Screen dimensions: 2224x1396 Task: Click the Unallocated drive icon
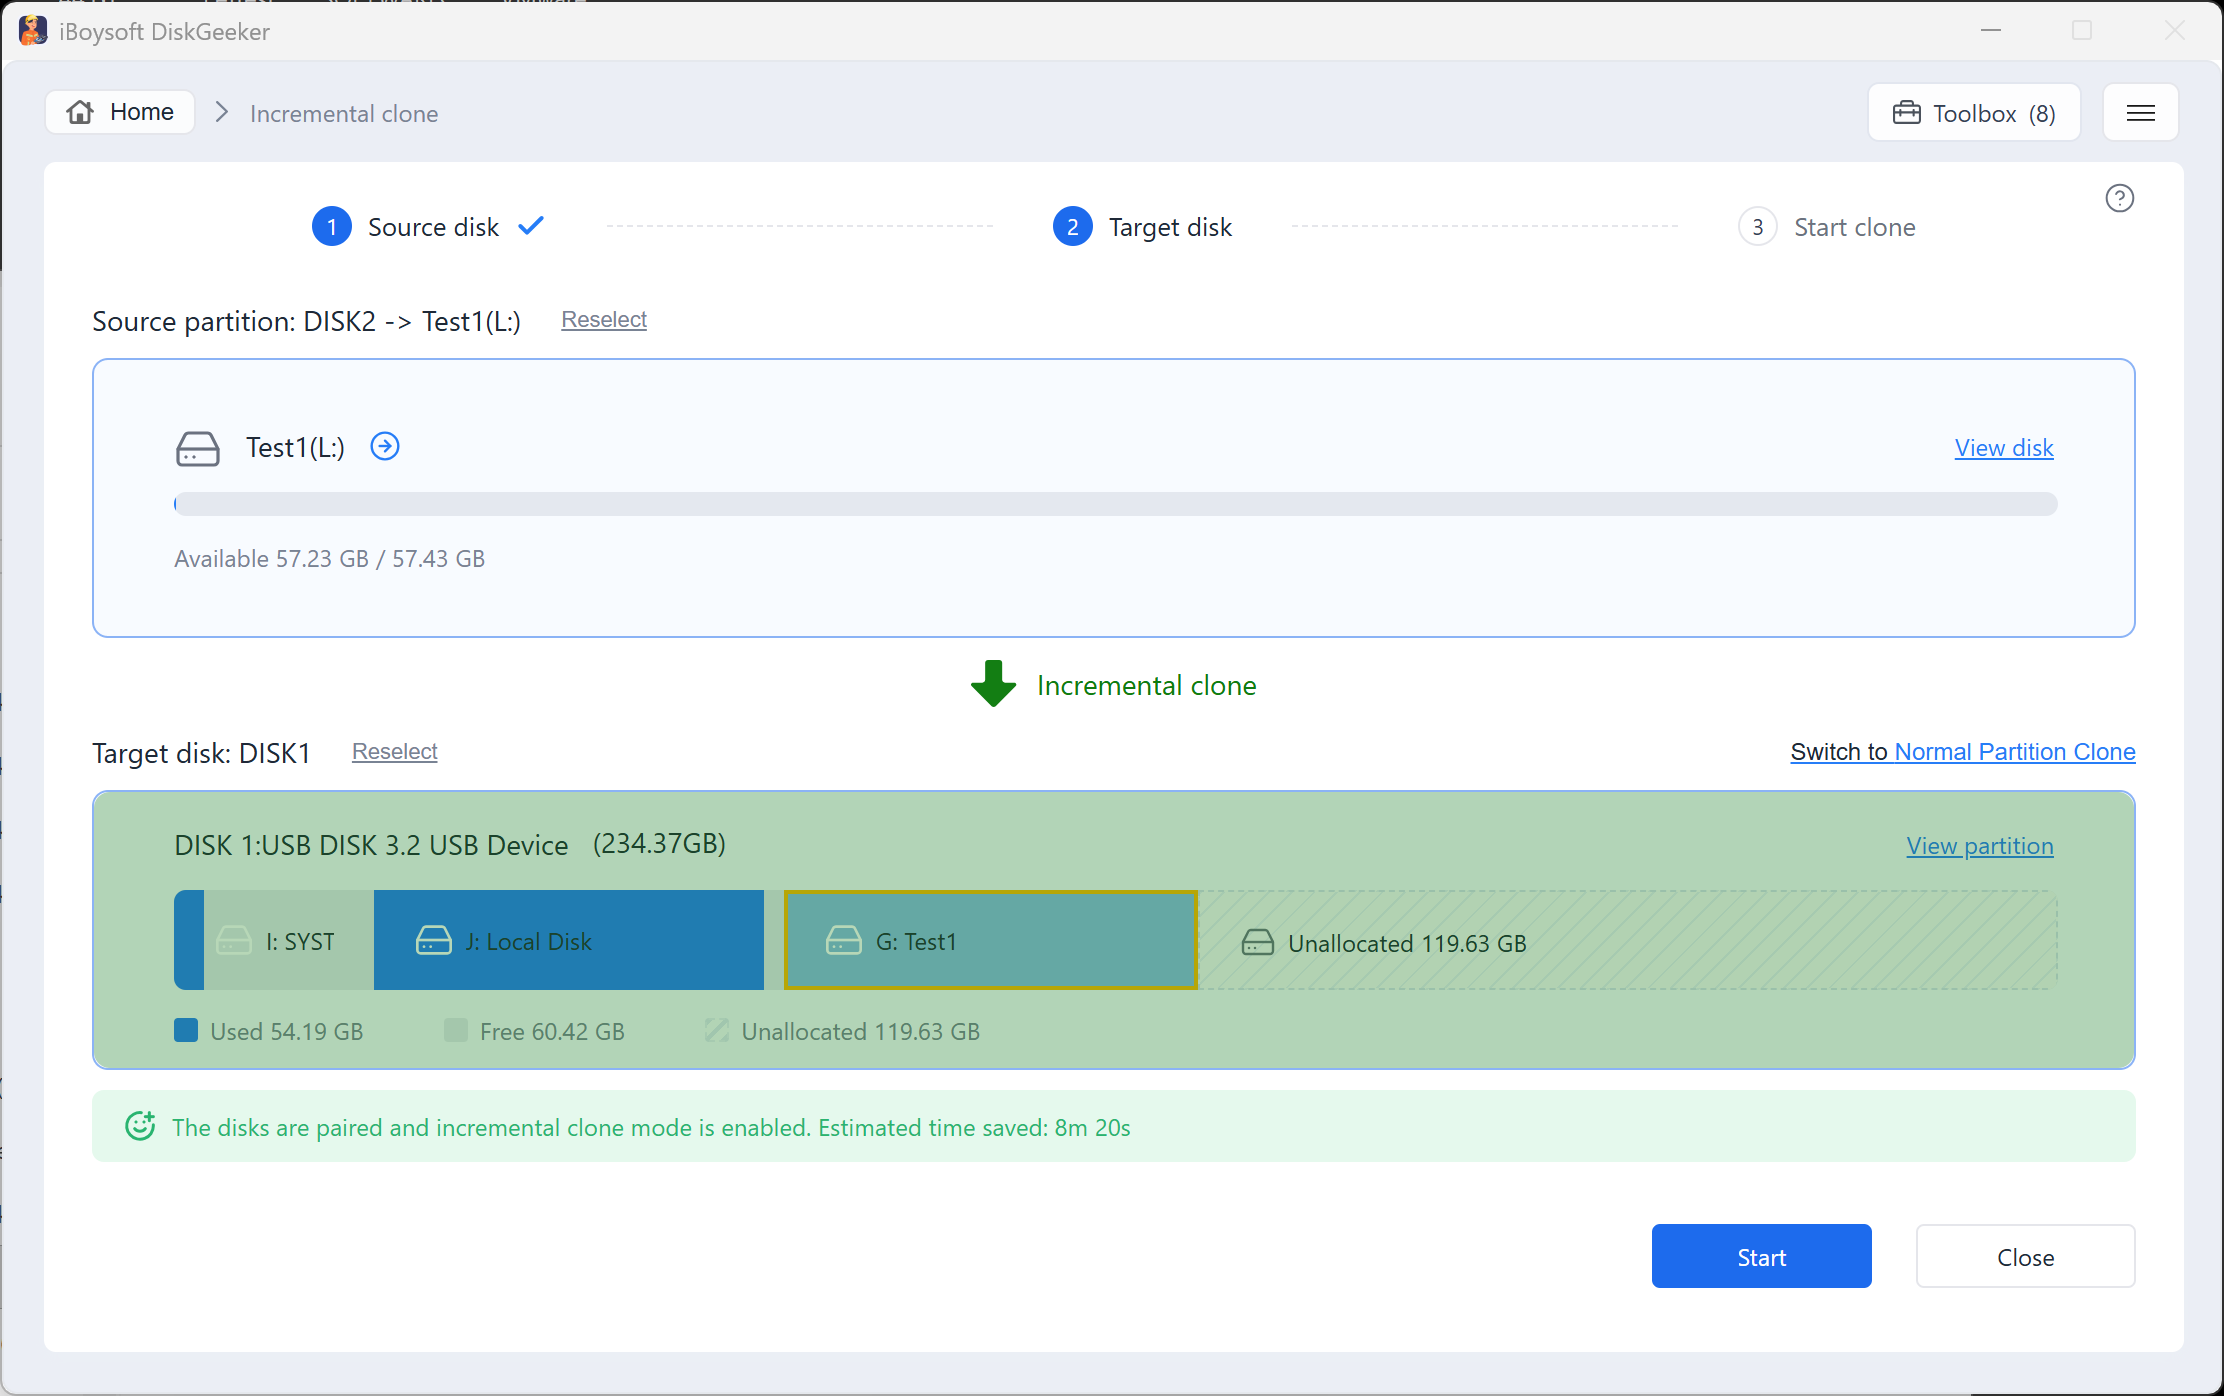[1258, 942]
